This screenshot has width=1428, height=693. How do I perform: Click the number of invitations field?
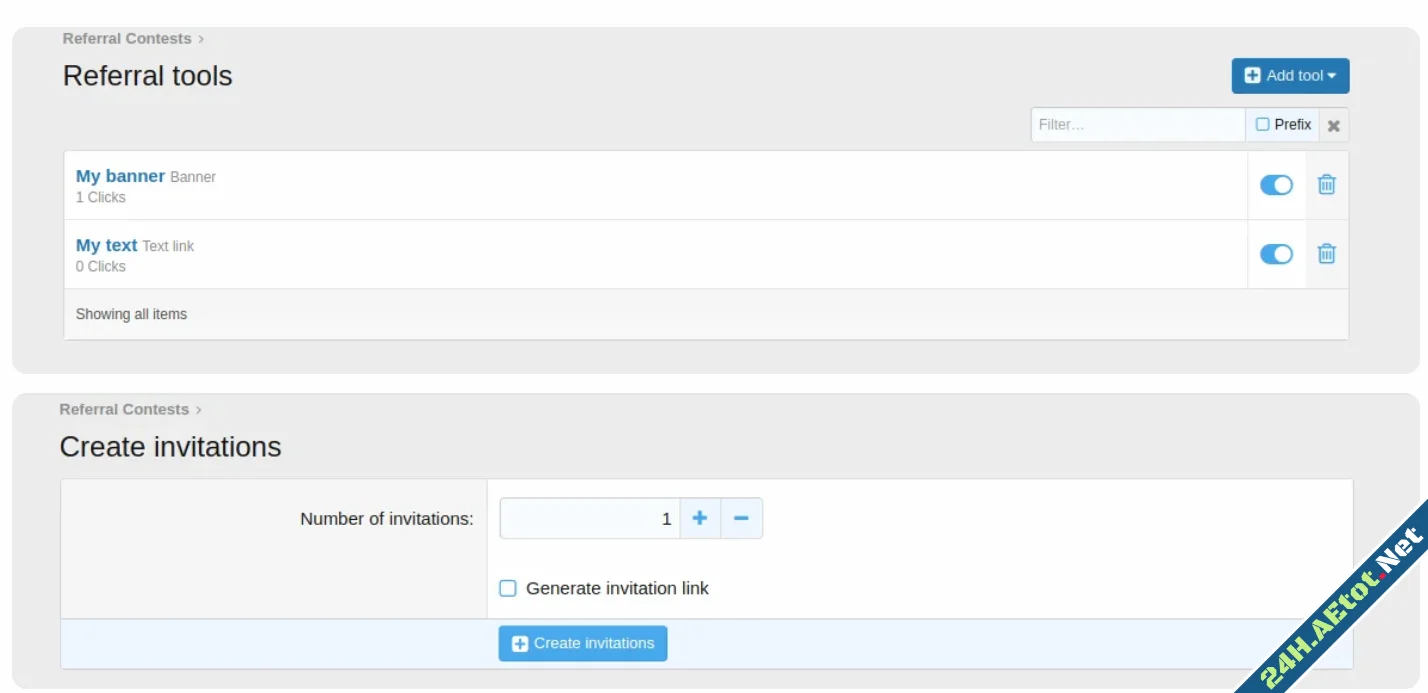click(x=590, y=518)
